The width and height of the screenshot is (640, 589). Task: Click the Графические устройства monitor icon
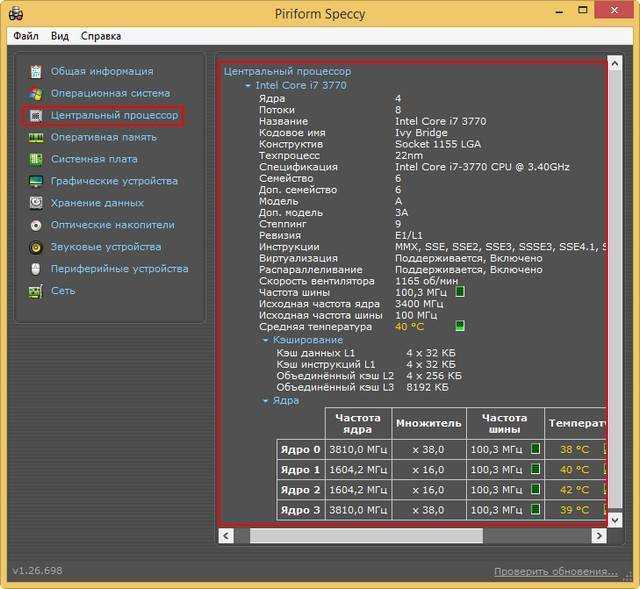click(x=36, y=181)
